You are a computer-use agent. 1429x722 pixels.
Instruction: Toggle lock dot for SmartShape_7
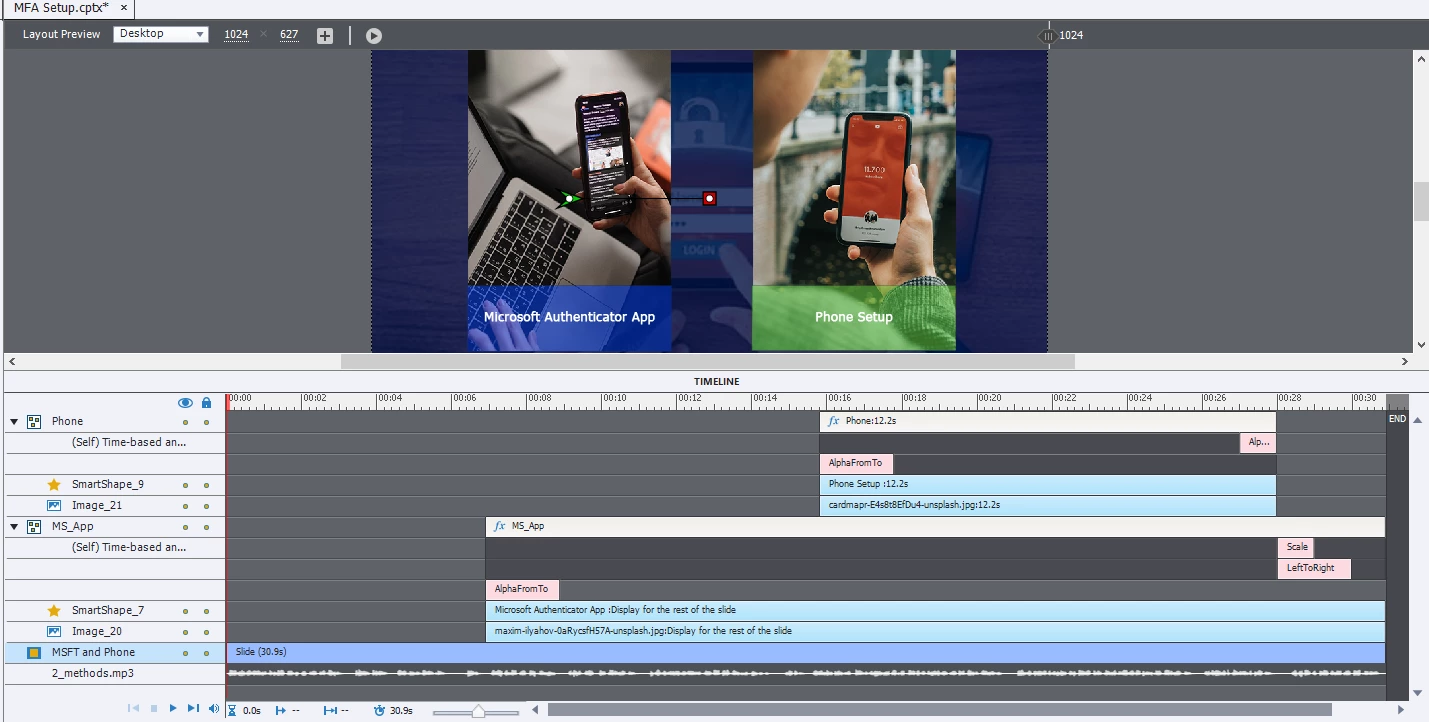(x=206, y=611)
